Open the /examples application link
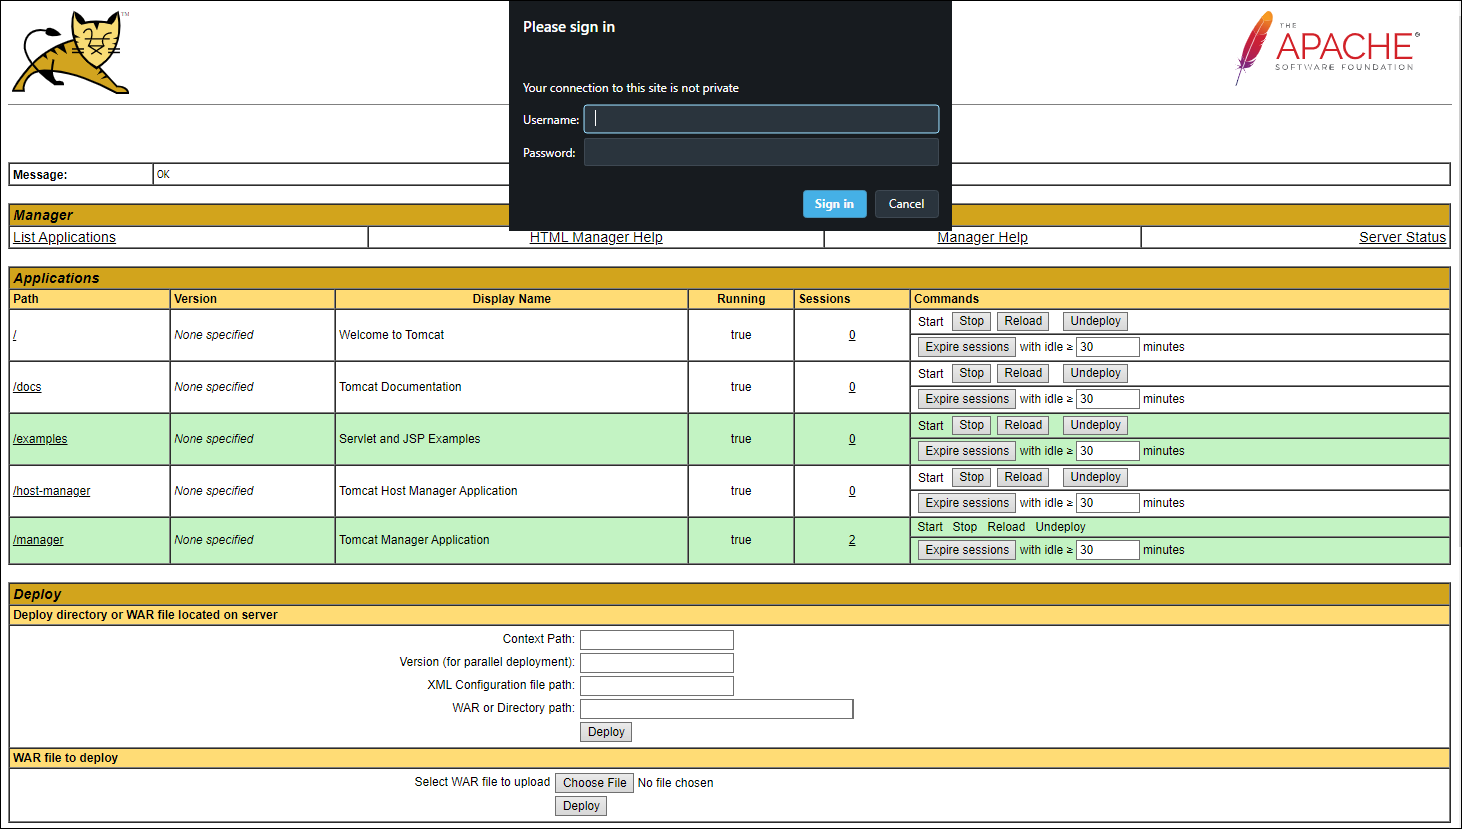This screenshot has width=1462, height=829. 40,439
